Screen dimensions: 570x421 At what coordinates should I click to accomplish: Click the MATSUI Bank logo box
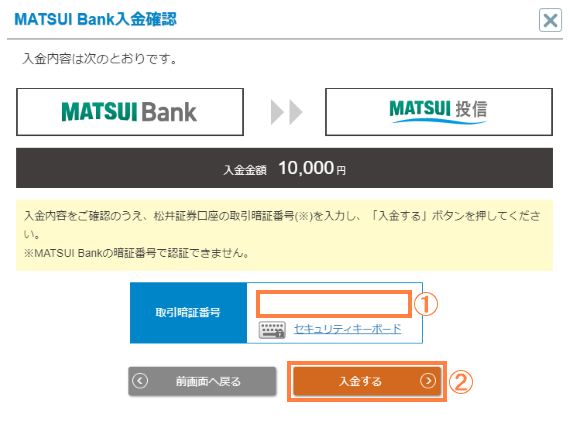(130, 112)
